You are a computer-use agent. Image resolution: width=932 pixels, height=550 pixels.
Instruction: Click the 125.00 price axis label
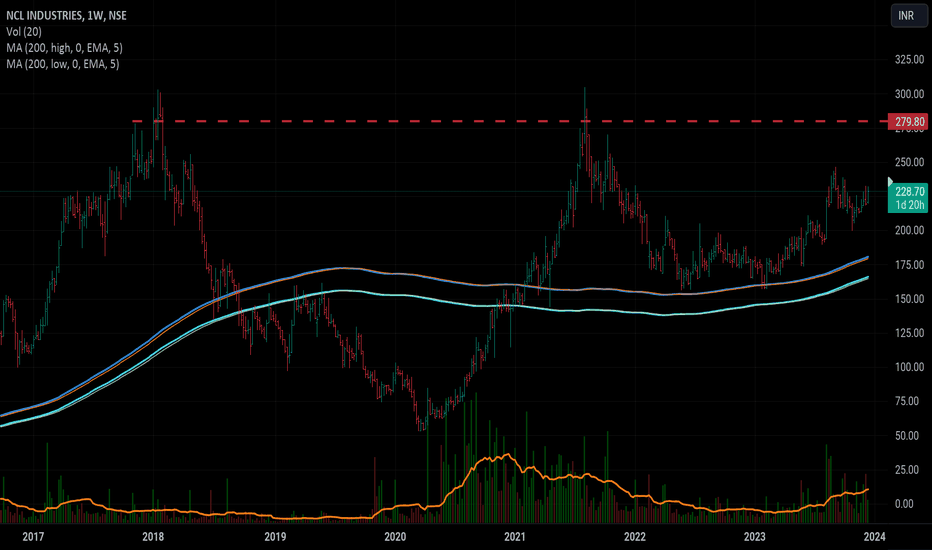pyautogui.click(x=909, y=333)
